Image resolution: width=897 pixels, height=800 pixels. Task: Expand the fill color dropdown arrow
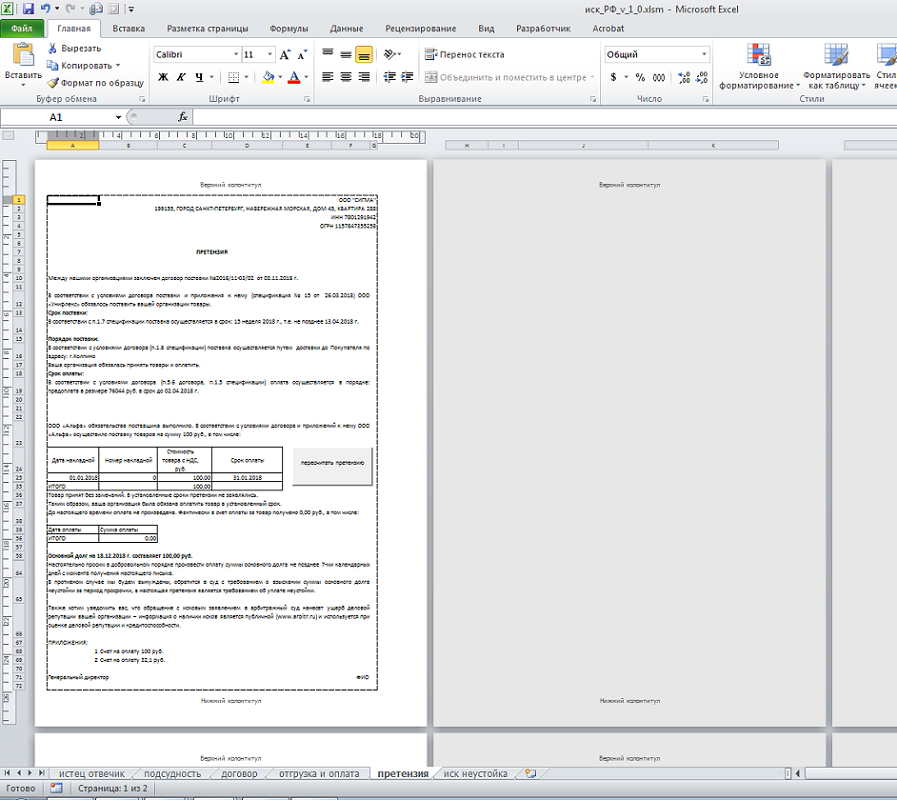tap(280, 77)
